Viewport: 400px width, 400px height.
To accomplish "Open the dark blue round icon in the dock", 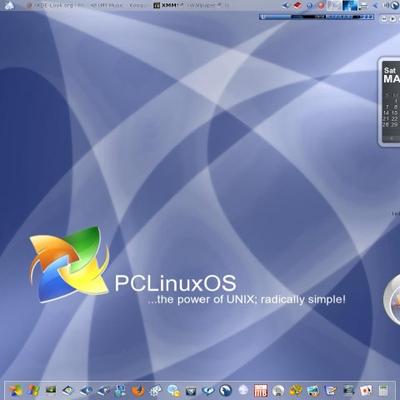I will [x=225, y=390].
